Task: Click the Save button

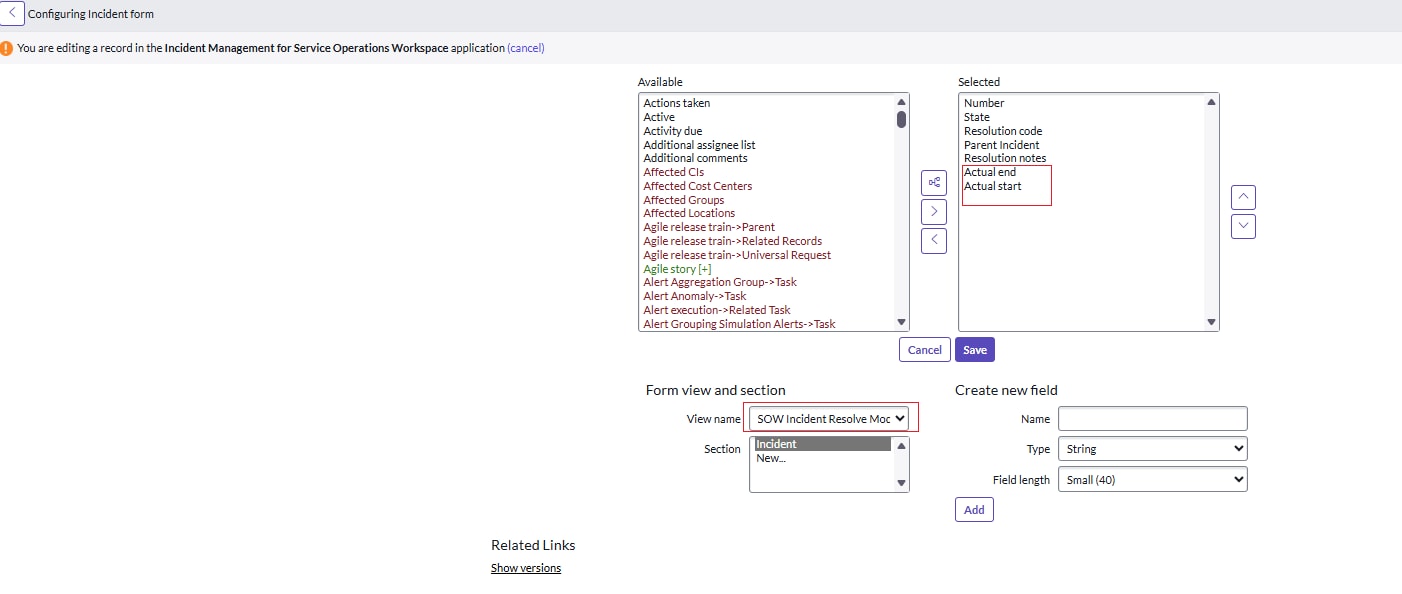Action: 975,350
